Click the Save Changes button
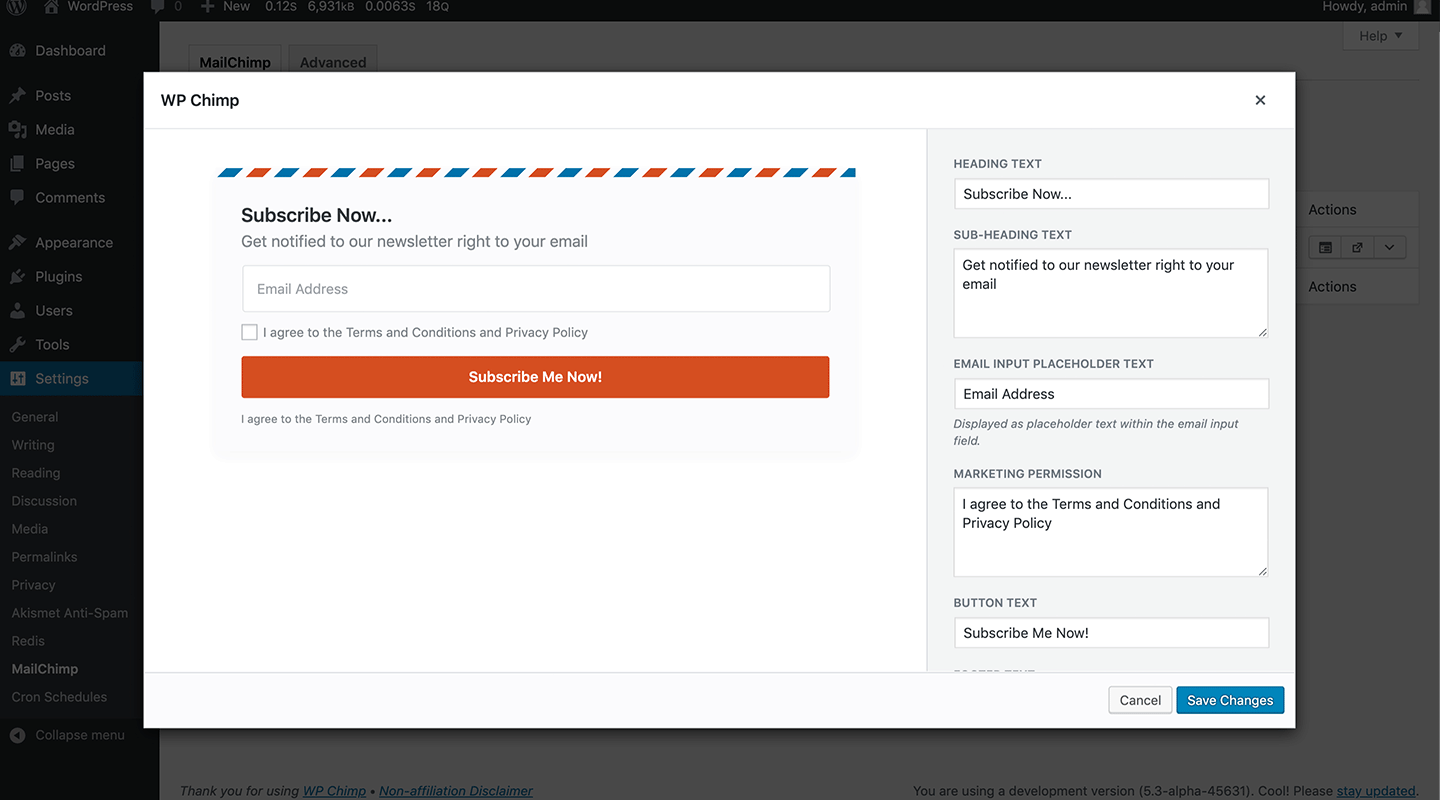Screen dimensions: 1440x800 point(1230,700)
